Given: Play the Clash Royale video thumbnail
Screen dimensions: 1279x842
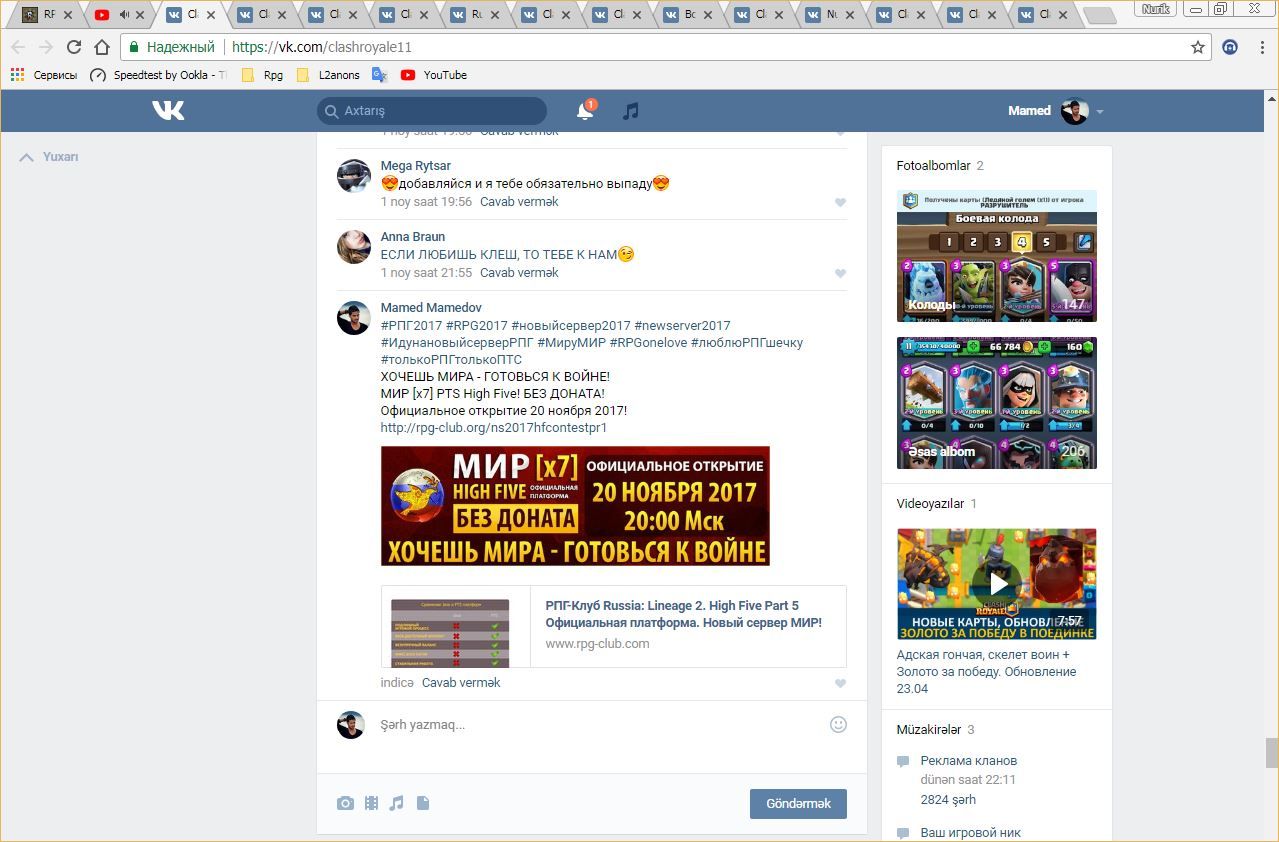Looking at the screenshot, I should click(997, 584).
